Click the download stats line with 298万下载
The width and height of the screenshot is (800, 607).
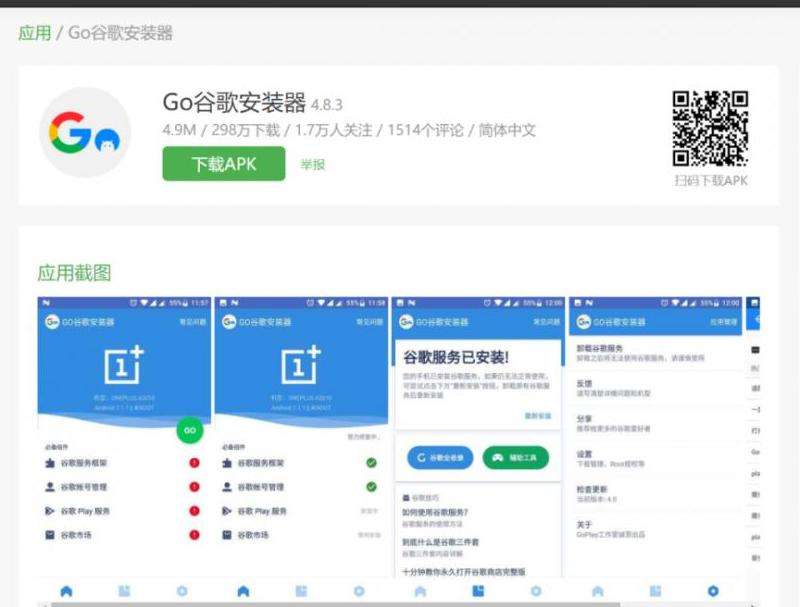tap(349, 130)
